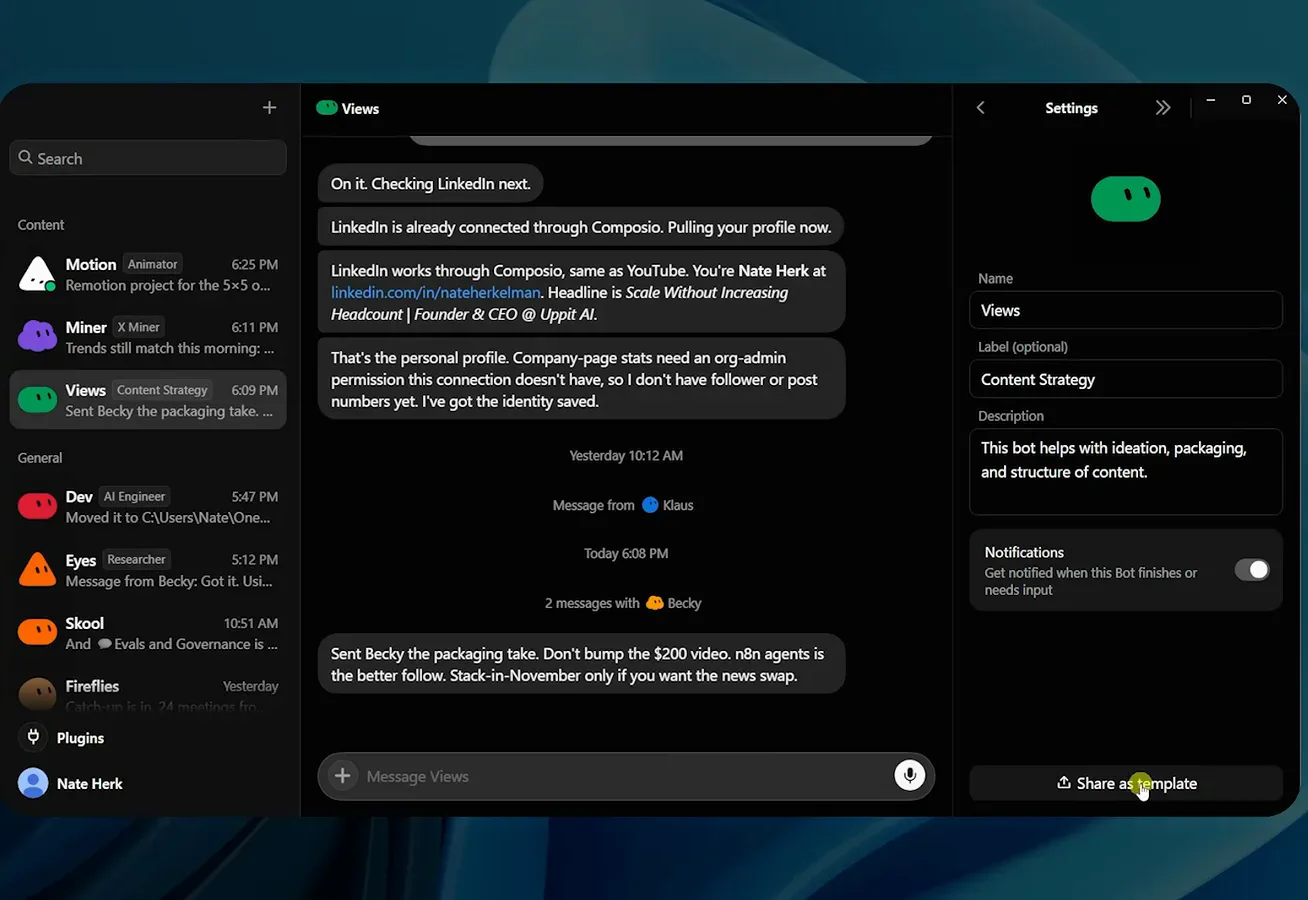Open the Miner conversation in the sidebar
Viewport: 1308px width, 900px height.
[x=148, y=337]
